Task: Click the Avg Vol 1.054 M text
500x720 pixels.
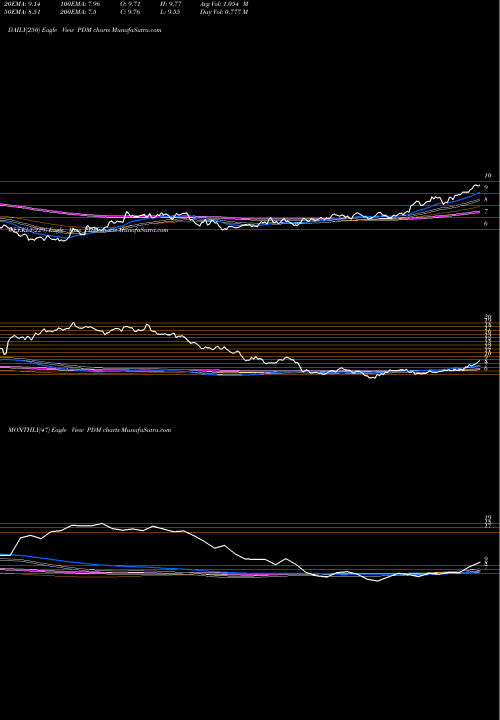Action: click(x=224, y=4)
